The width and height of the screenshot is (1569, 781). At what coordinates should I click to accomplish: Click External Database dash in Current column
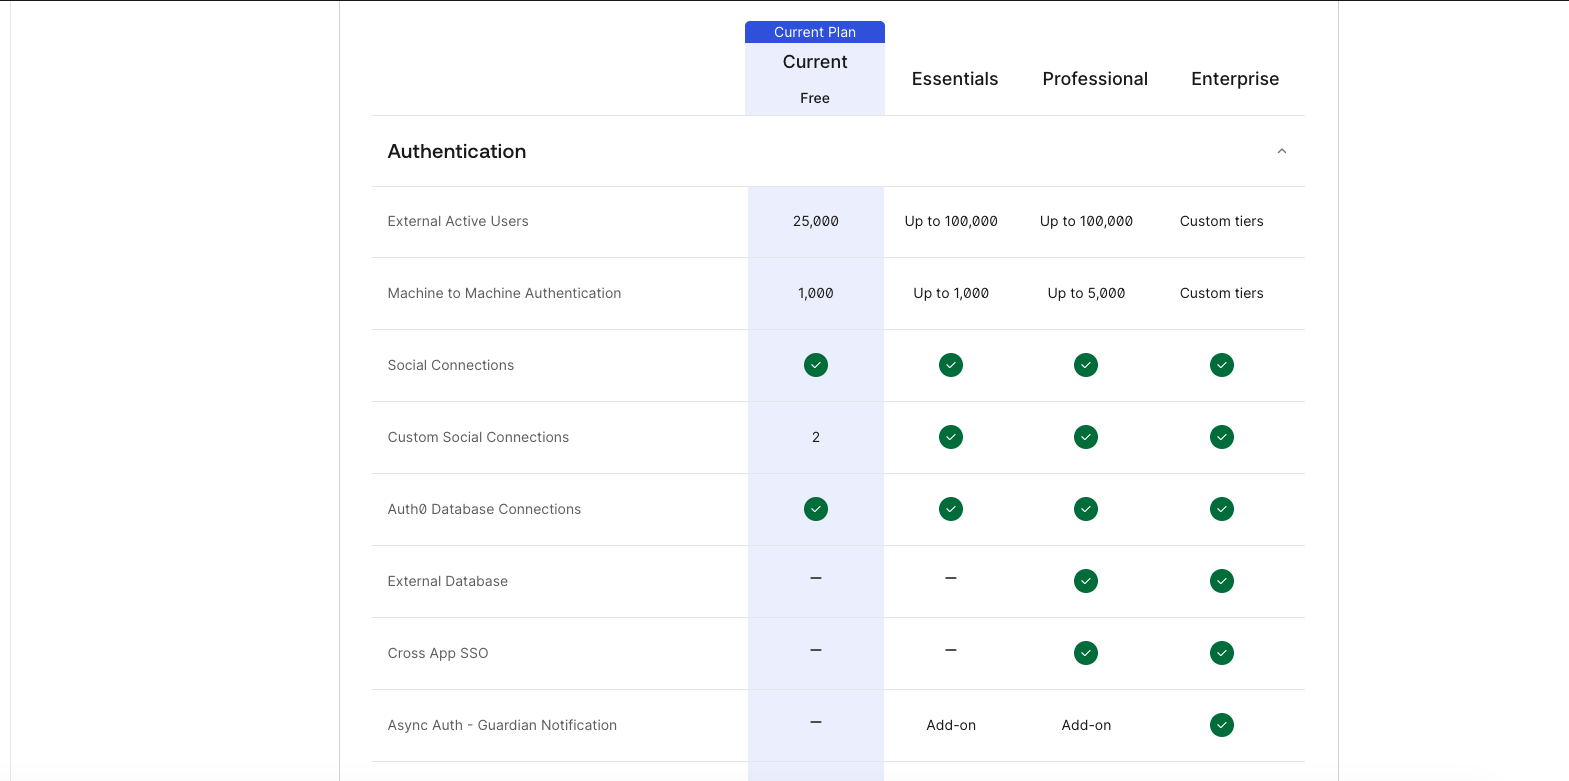816,578
